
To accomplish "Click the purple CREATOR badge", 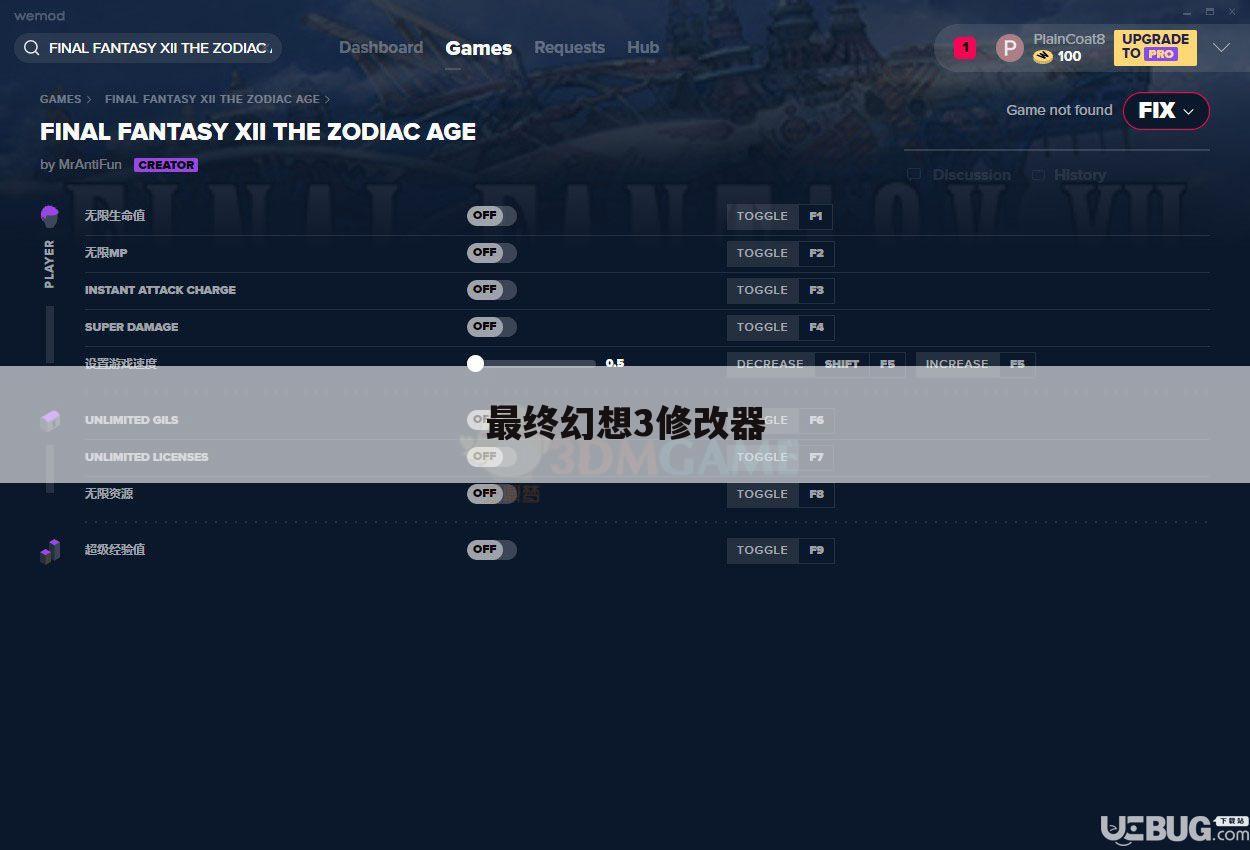I will coord(166,165).
